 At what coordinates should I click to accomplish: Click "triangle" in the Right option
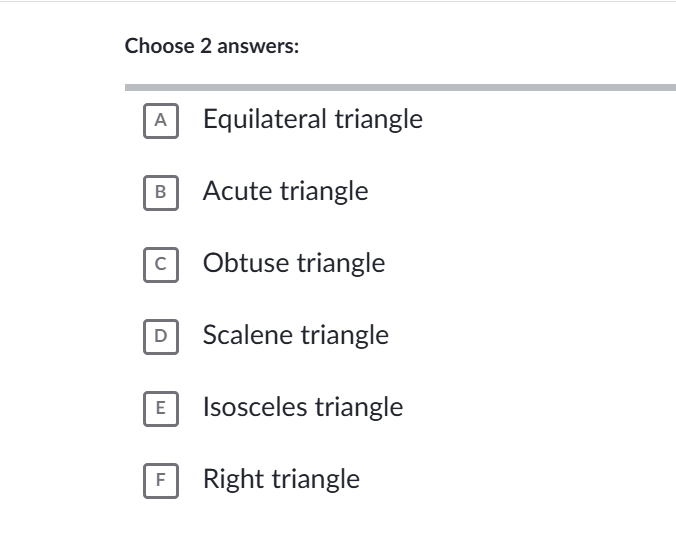[315, 479]
